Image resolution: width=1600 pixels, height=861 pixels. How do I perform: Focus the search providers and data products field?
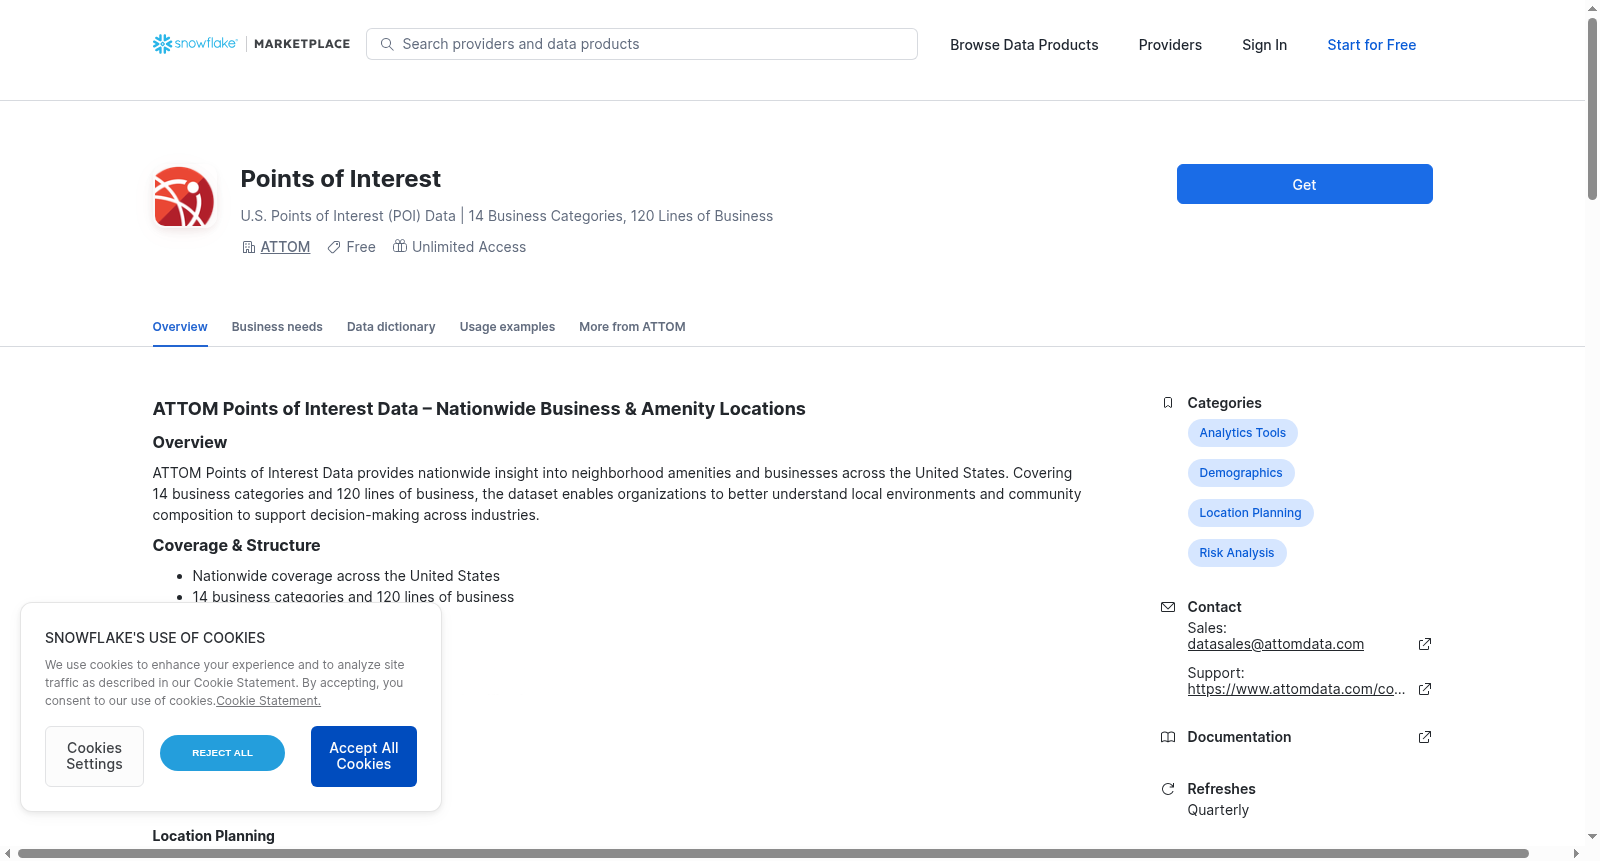(642, 44)
